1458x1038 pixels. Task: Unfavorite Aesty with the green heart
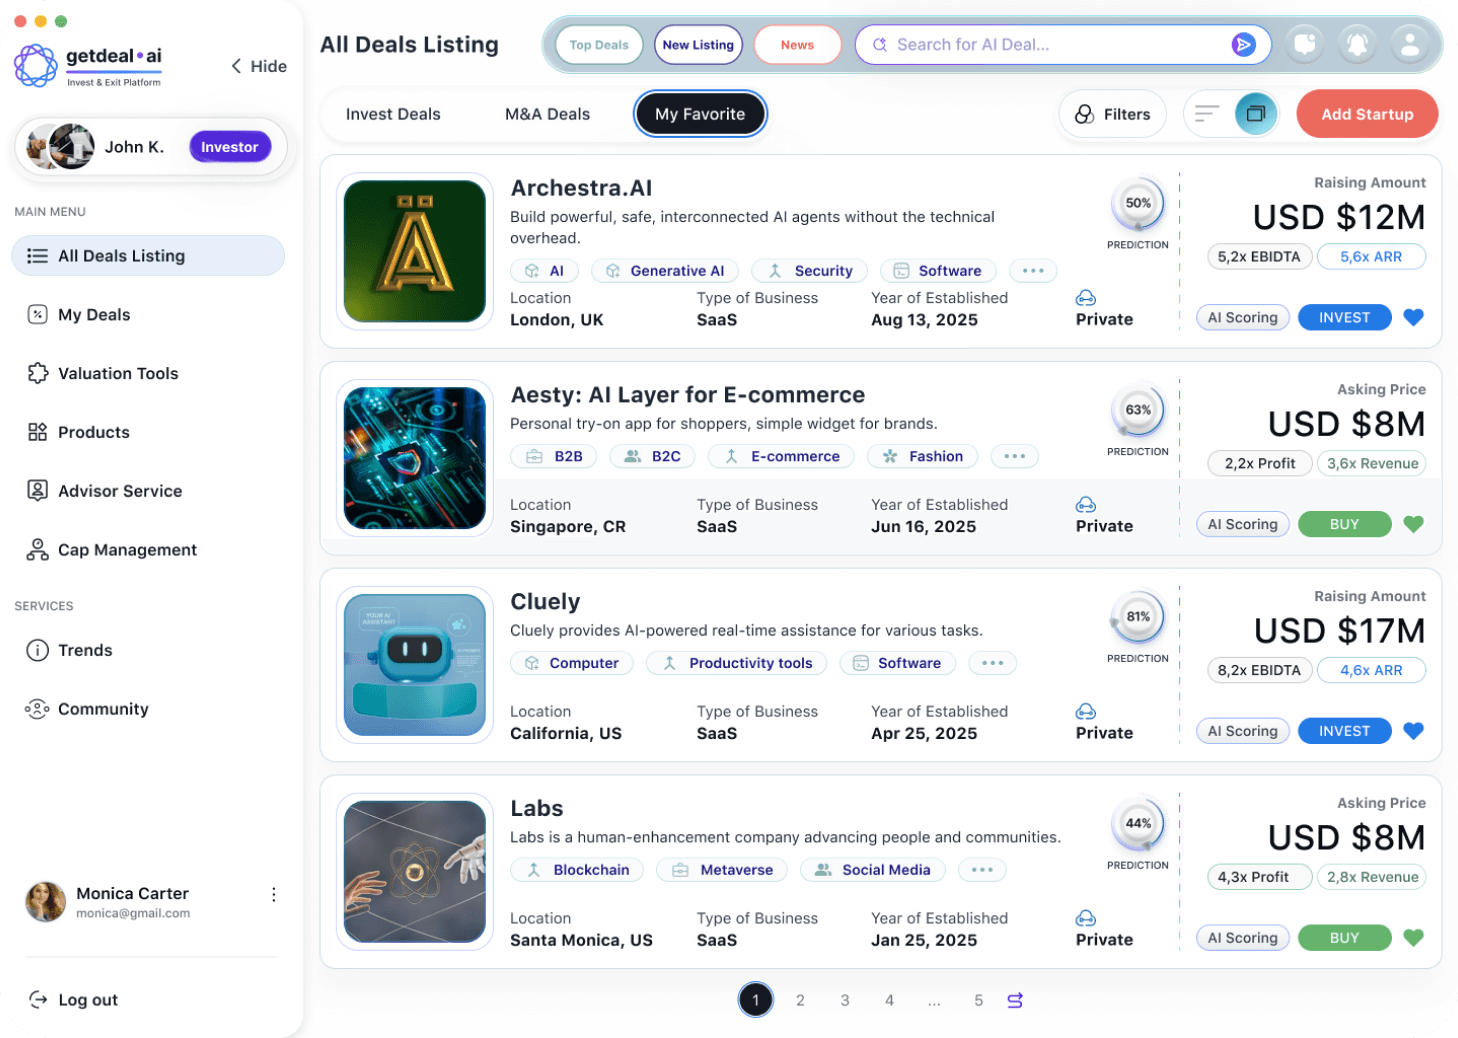[1413, 524]
